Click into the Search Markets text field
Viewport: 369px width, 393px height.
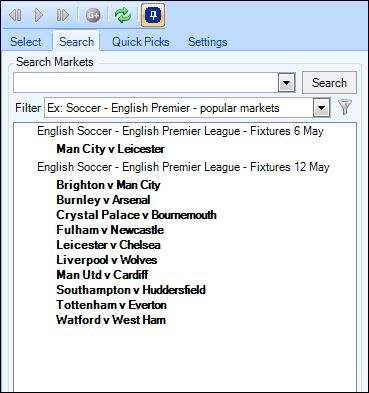146,83
